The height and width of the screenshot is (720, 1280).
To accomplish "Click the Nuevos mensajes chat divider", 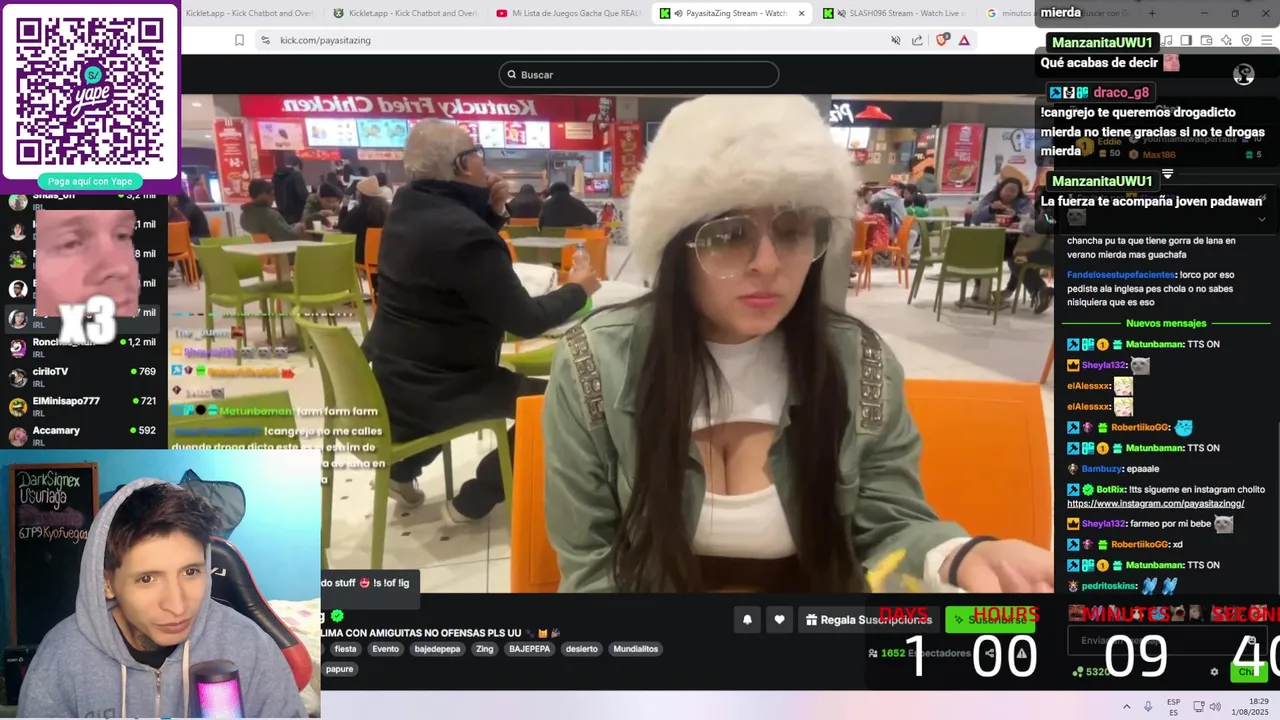I will (x=1166, y=323).
